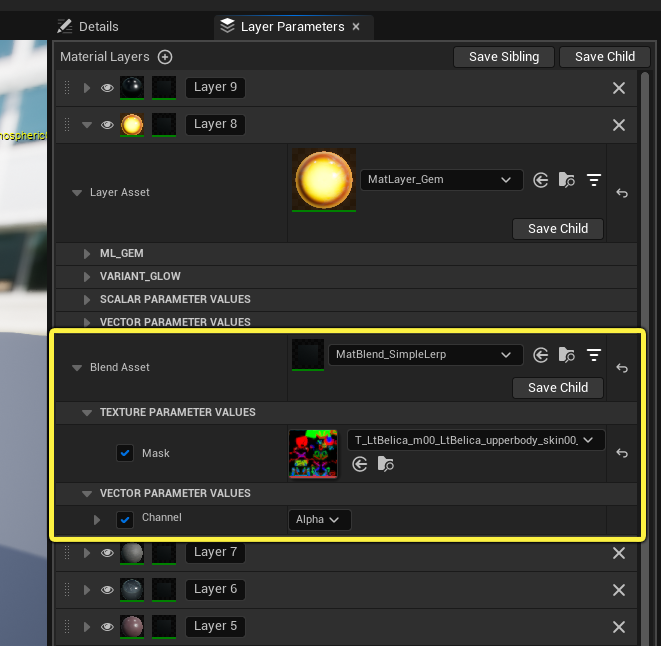Click the Mask texture thumbnail
Viewport: 661px width, 646px height.
[x=313, y=454]
